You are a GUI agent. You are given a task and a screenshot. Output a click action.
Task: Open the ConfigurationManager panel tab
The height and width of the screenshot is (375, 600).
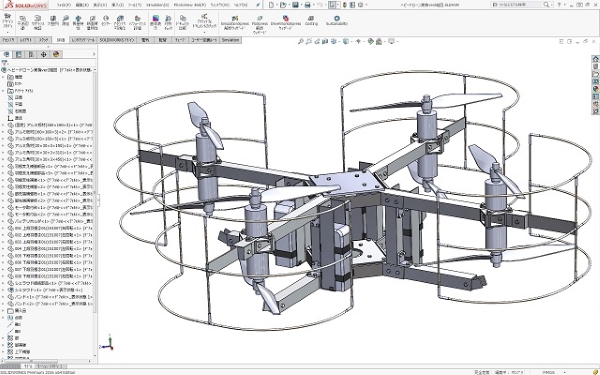(x=31, y=54)
